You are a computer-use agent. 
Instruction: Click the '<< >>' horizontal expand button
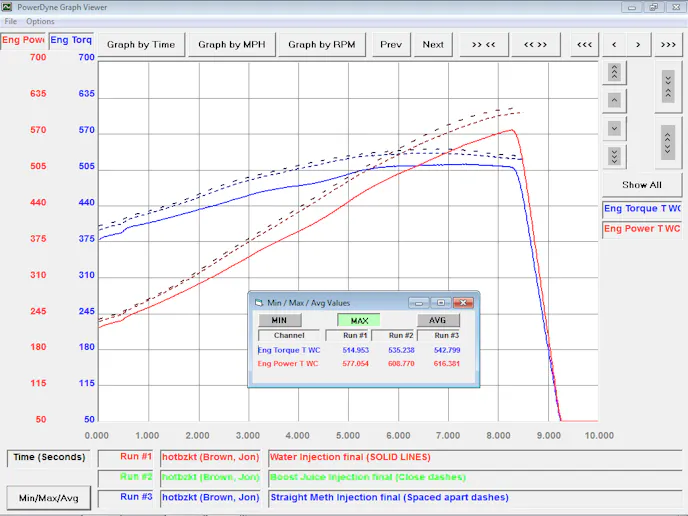click(535, 44)
